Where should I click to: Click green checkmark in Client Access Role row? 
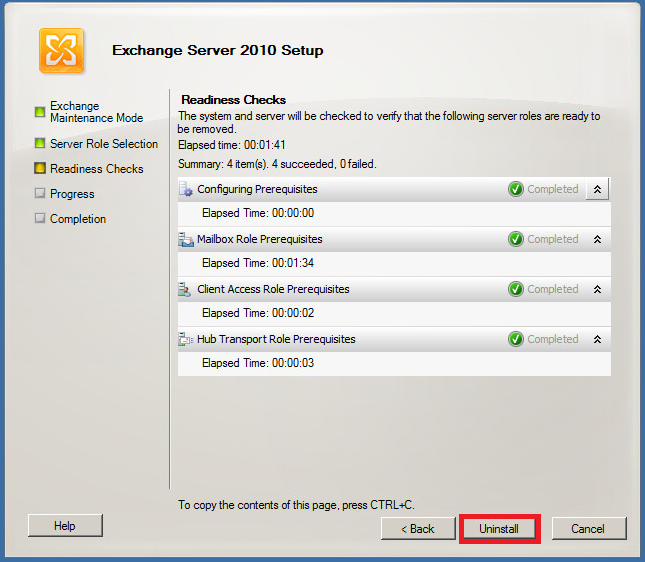515,289
